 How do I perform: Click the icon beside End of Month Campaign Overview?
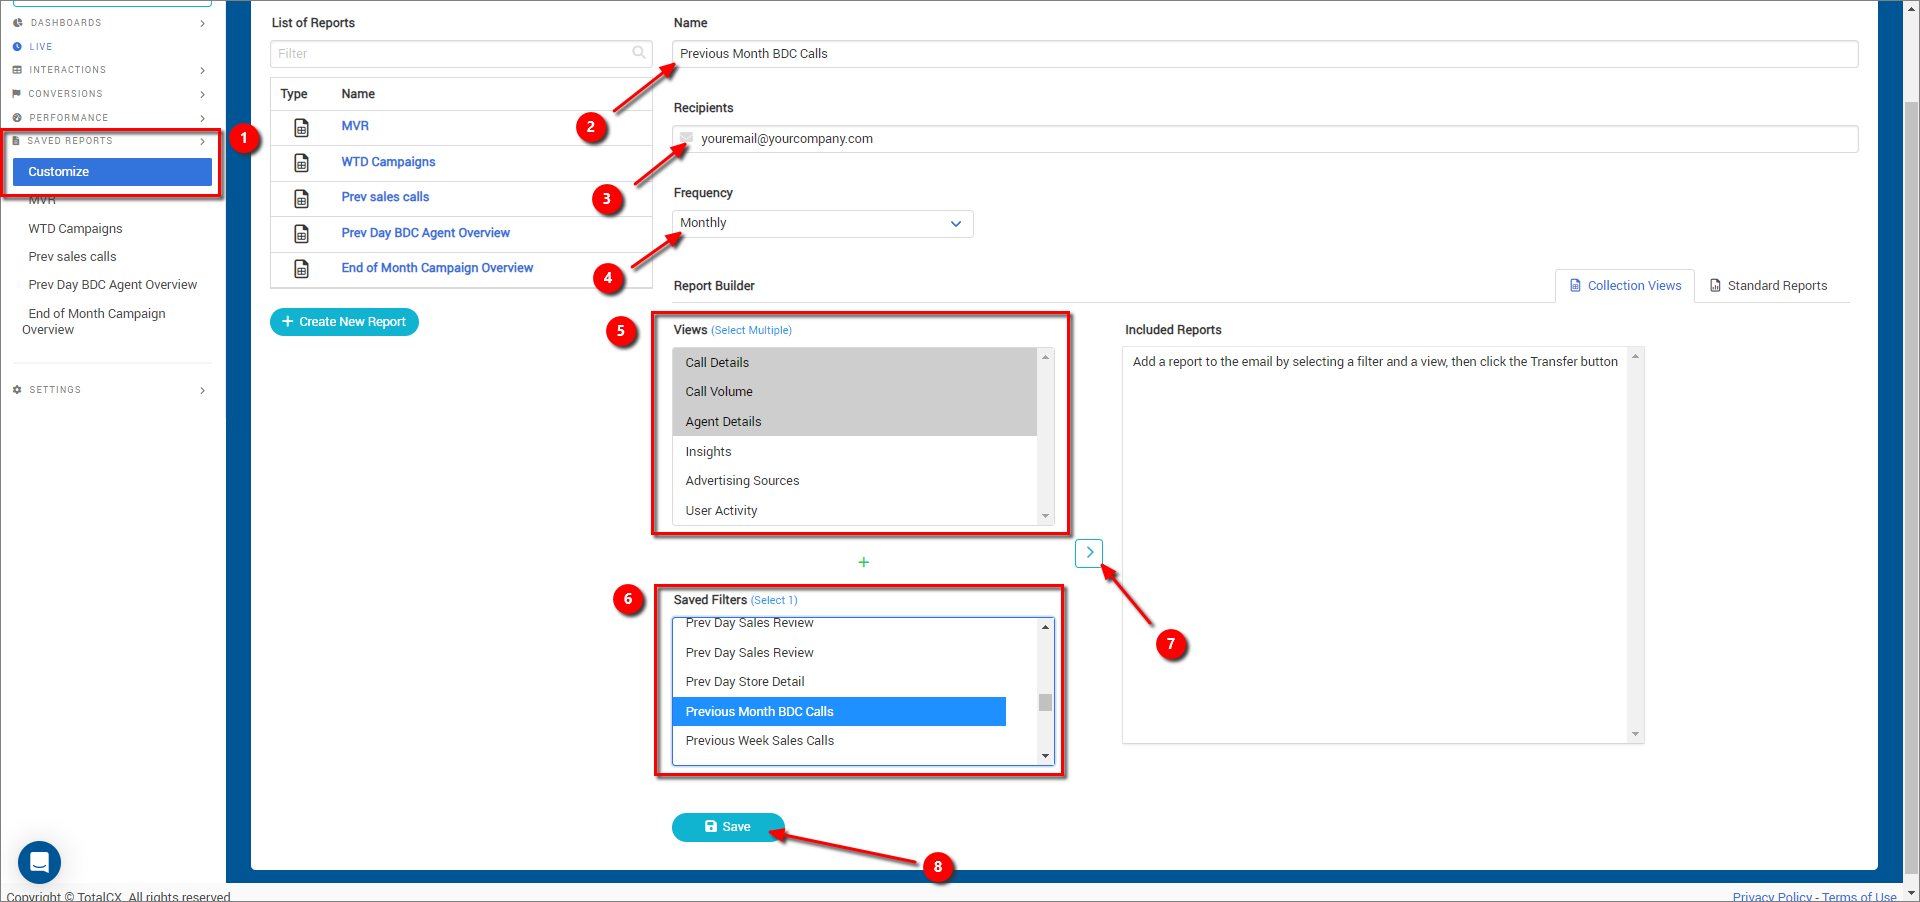301,269
